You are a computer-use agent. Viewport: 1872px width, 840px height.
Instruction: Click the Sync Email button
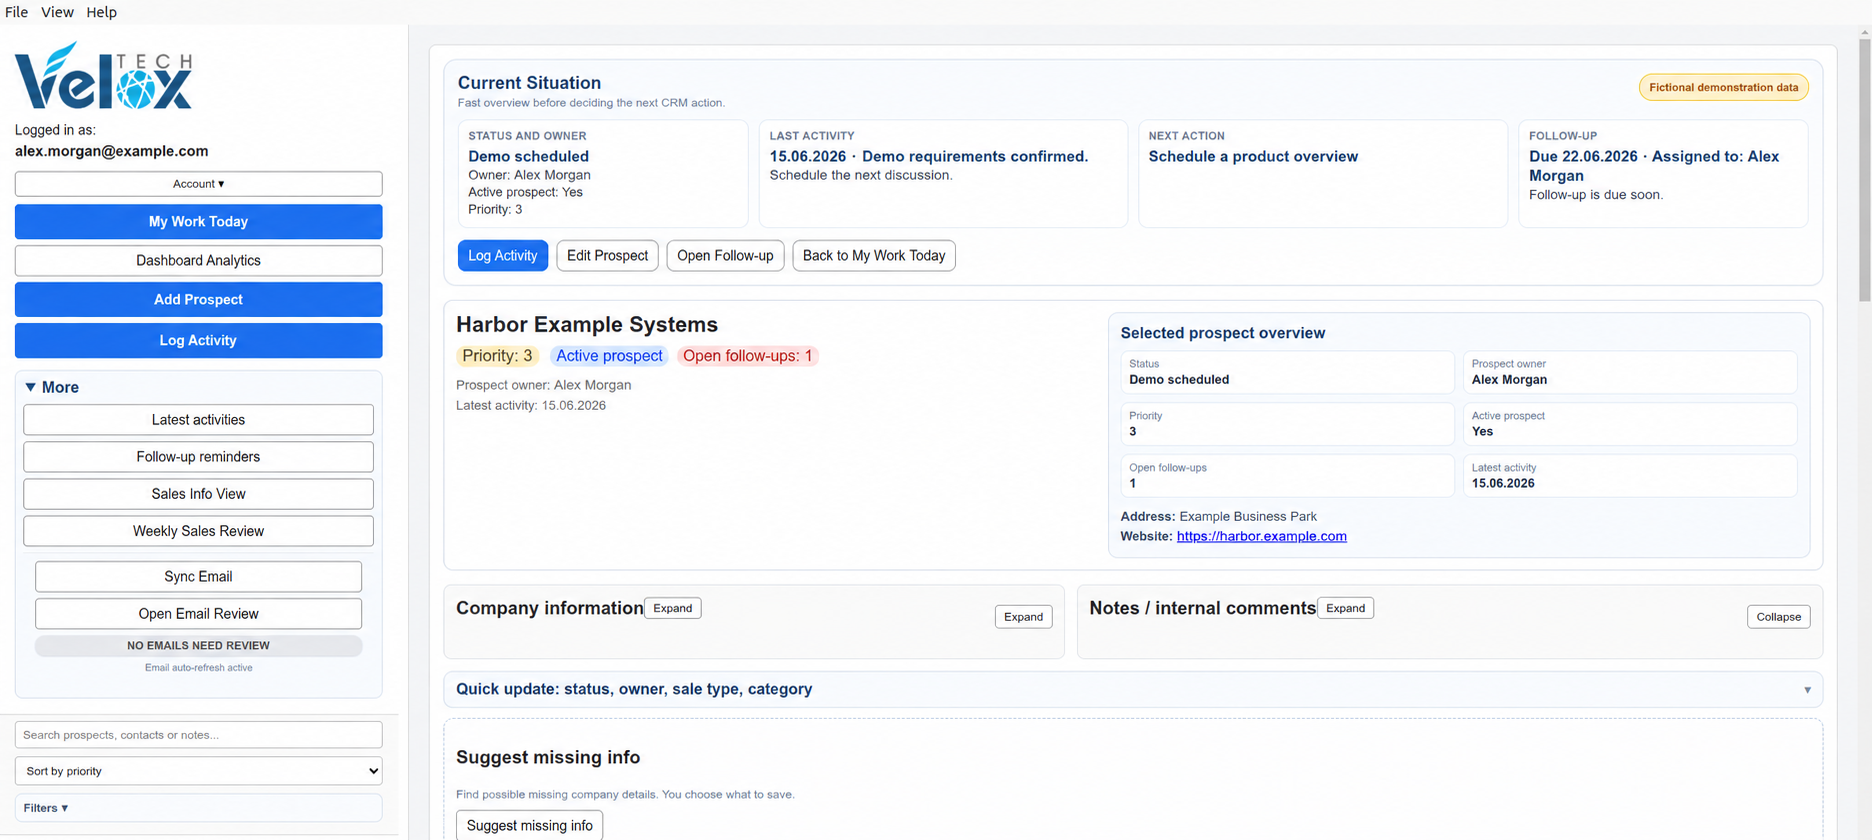point(198,577)
